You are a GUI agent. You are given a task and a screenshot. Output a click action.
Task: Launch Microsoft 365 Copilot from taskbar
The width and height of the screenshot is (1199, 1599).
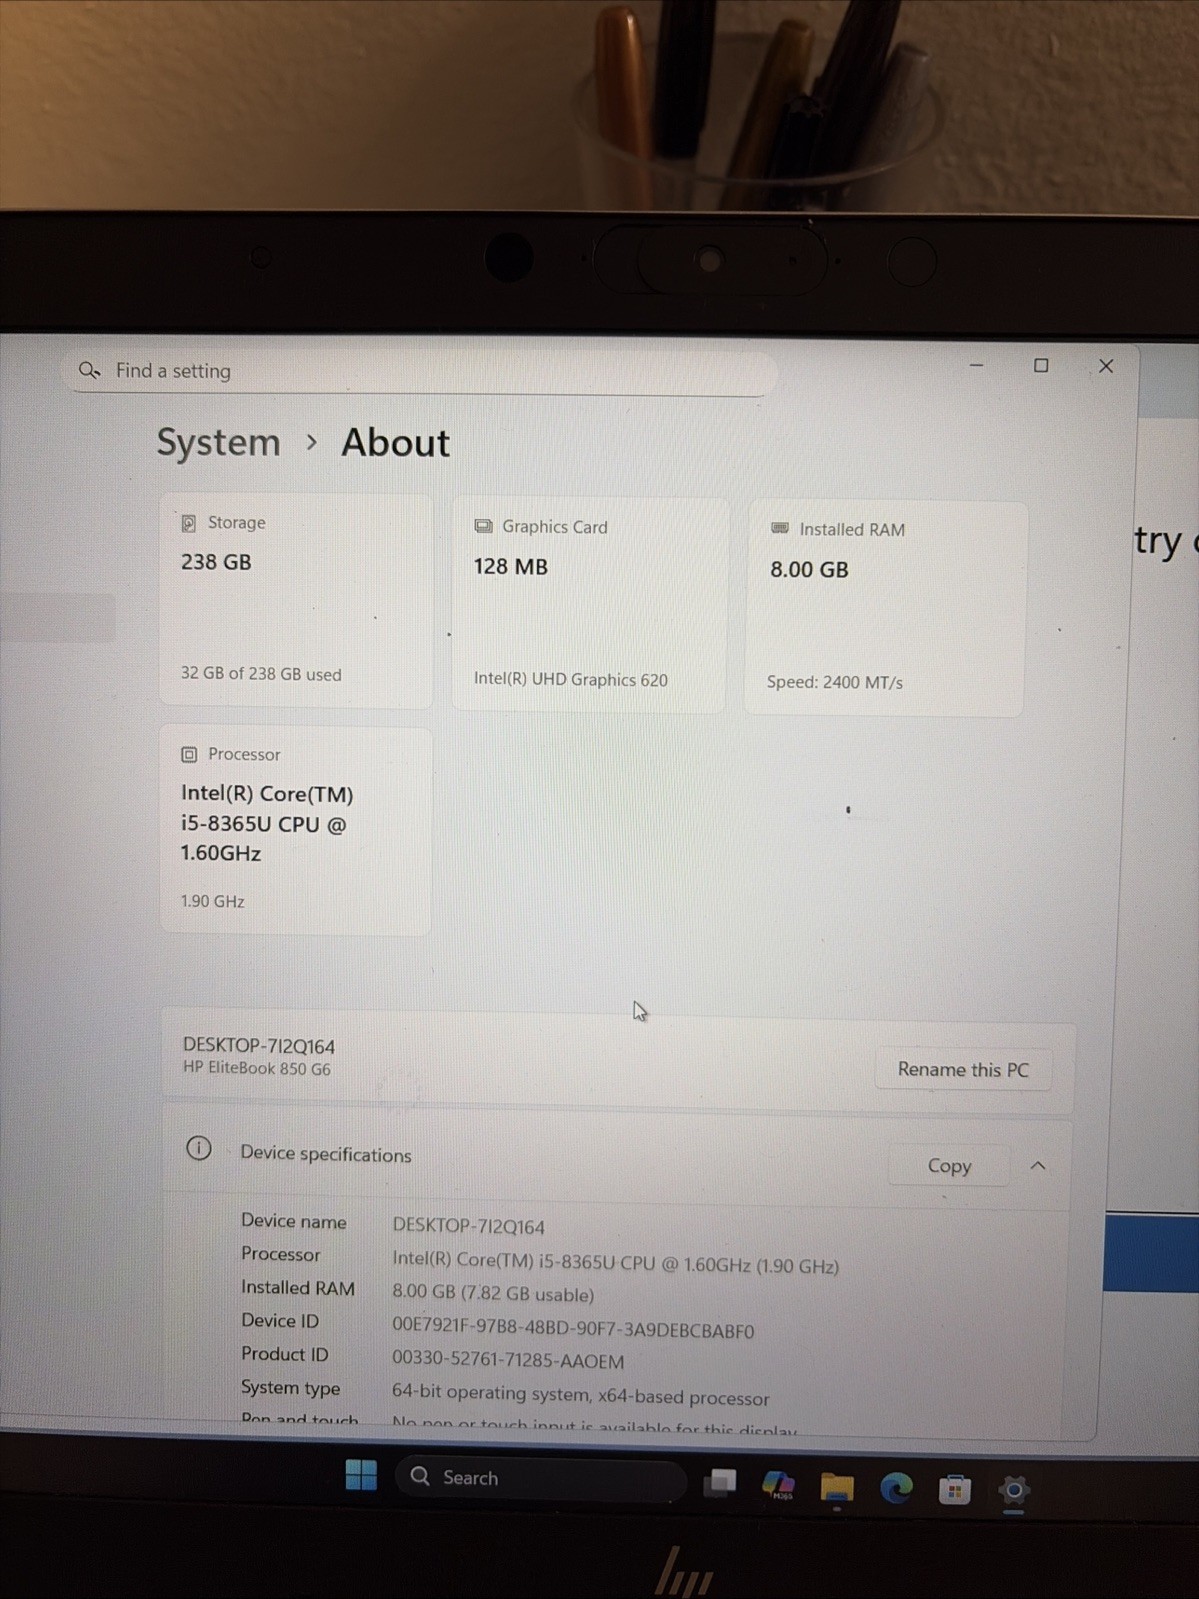[778, 1485]
